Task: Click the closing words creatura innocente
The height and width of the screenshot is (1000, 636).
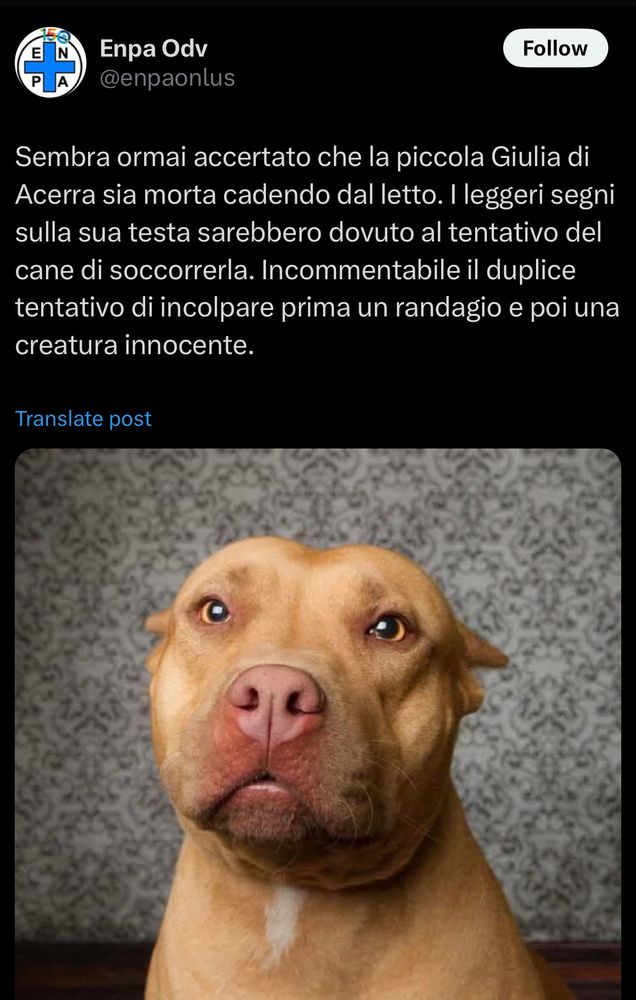Action: point(134,345)
